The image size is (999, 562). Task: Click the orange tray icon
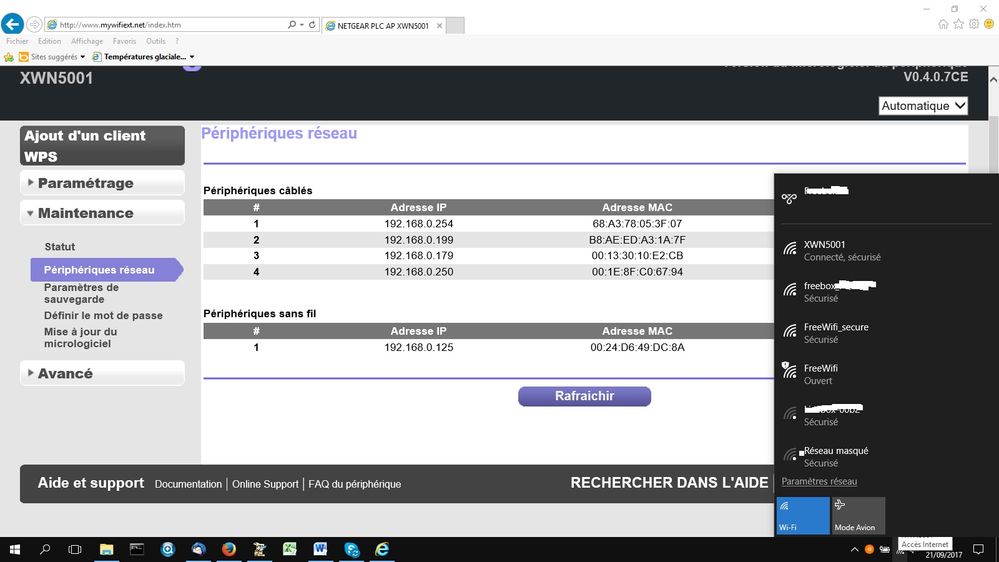pos(869,549)
